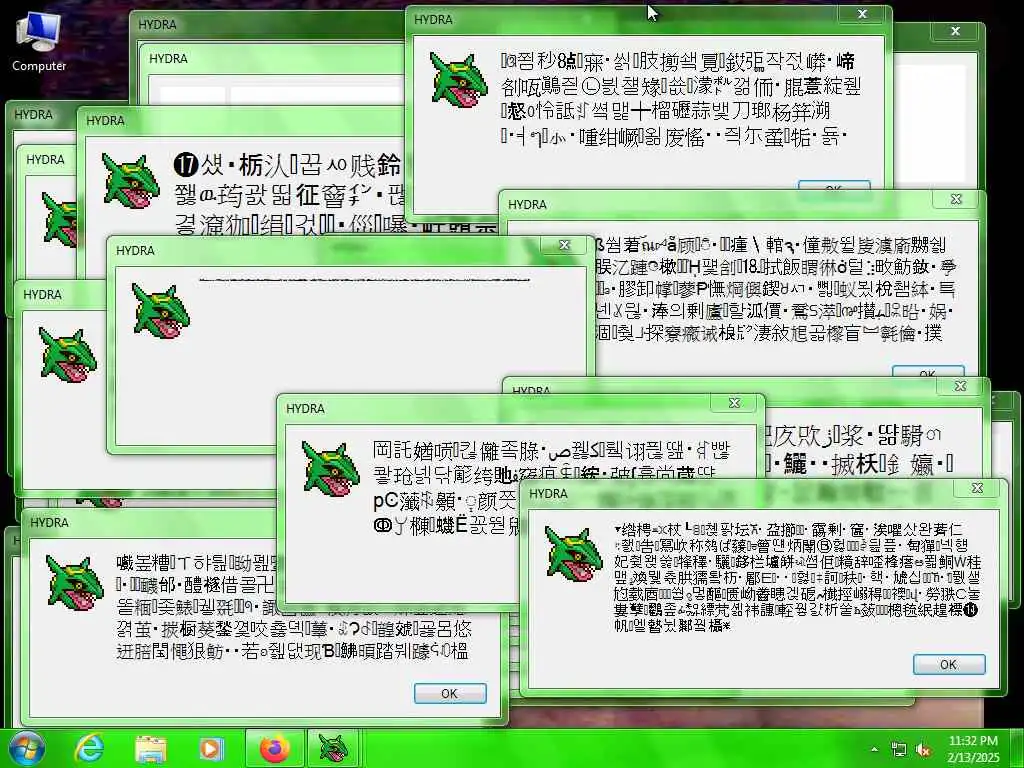This screenshot has width=1024, height=768.
Task: Open the network status tray icon
Action: tap(899, 750)
